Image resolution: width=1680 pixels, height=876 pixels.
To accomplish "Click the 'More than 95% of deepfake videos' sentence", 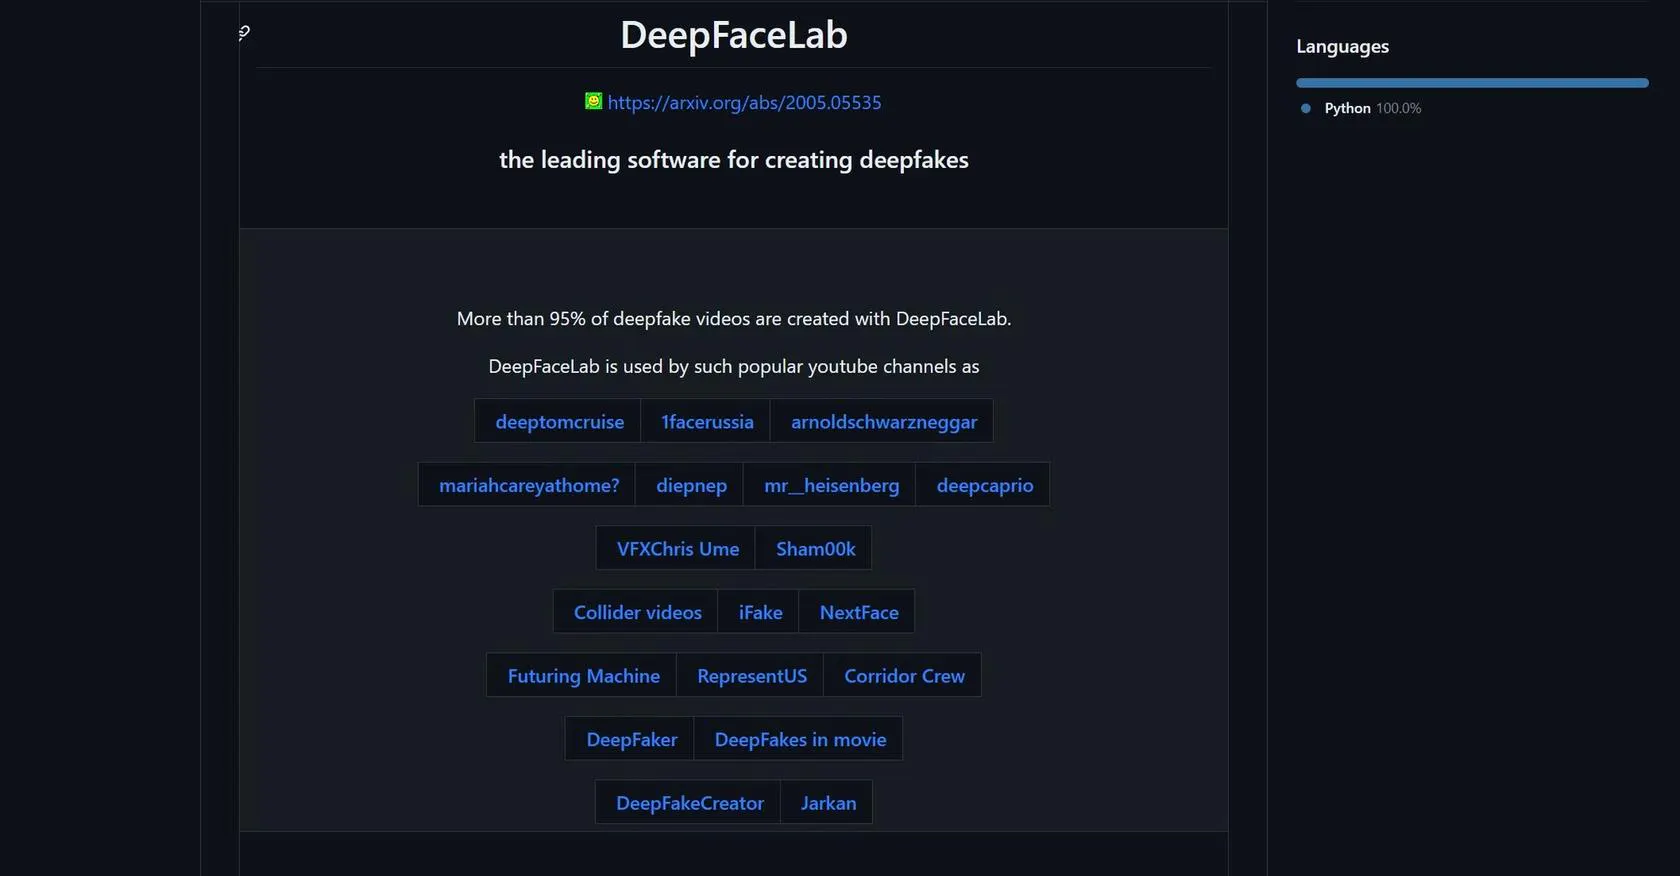I will 734,319.
